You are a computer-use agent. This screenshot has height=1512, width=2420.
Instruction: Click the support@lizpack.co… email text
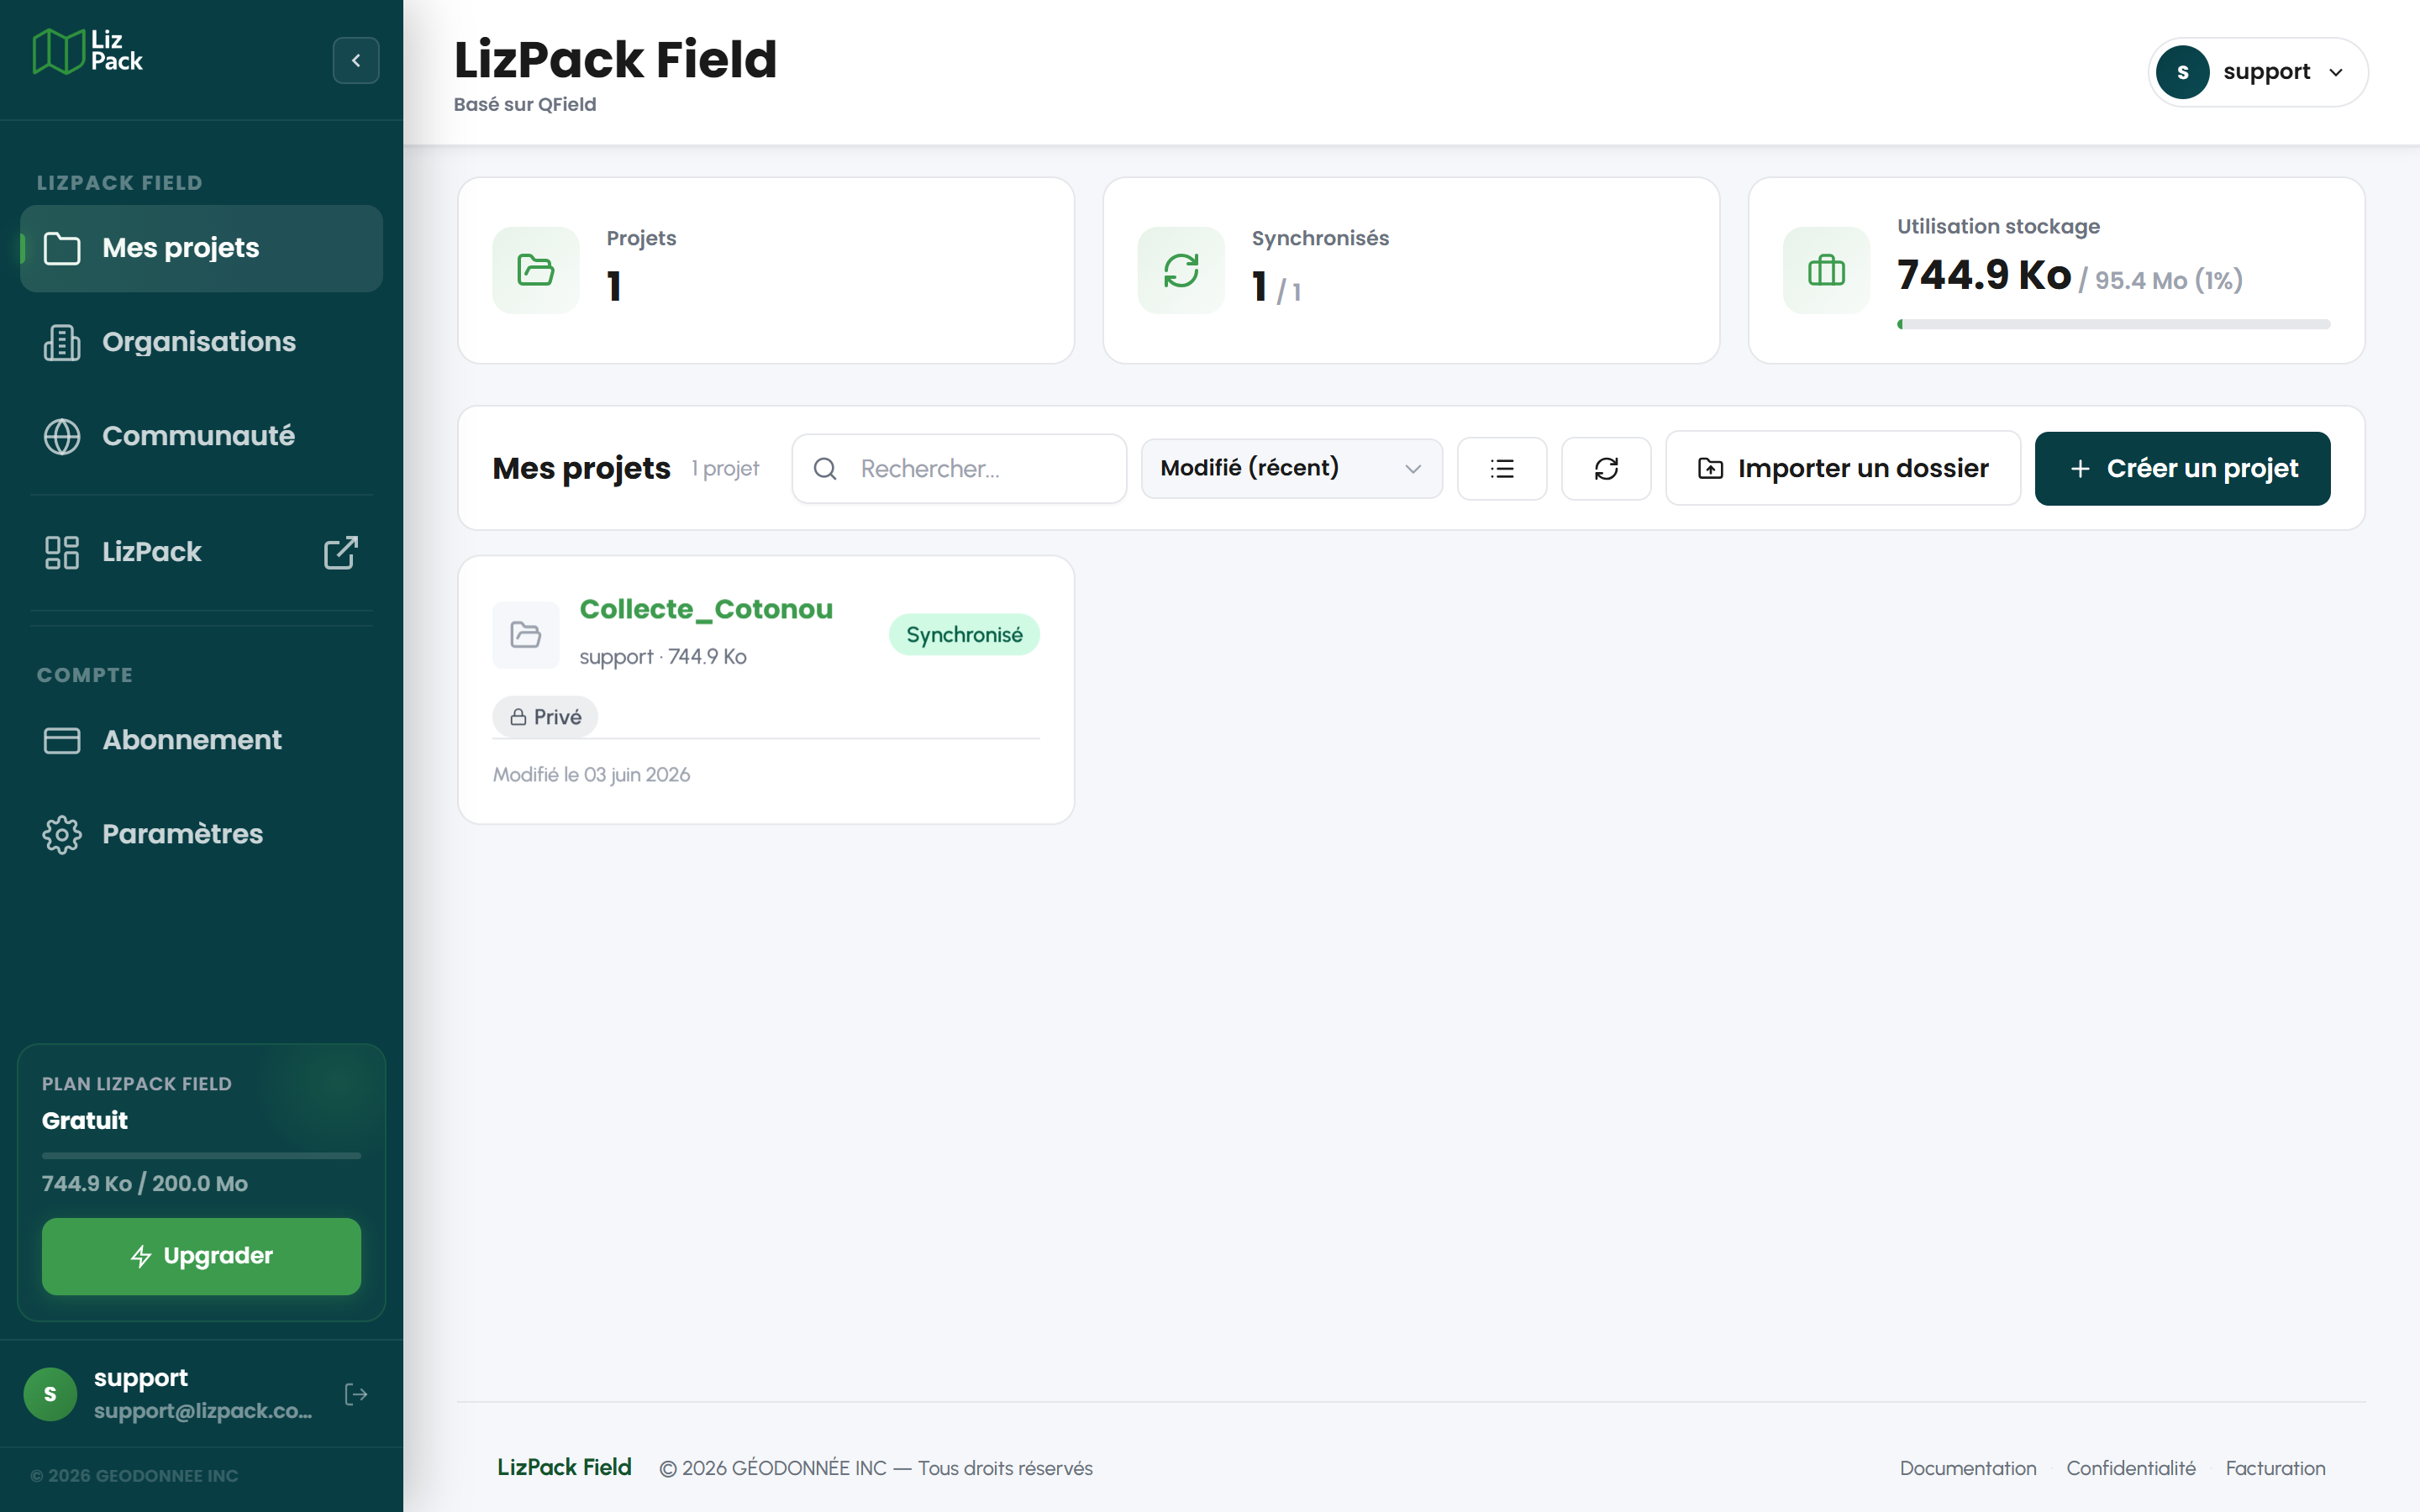pos(203,1410)
